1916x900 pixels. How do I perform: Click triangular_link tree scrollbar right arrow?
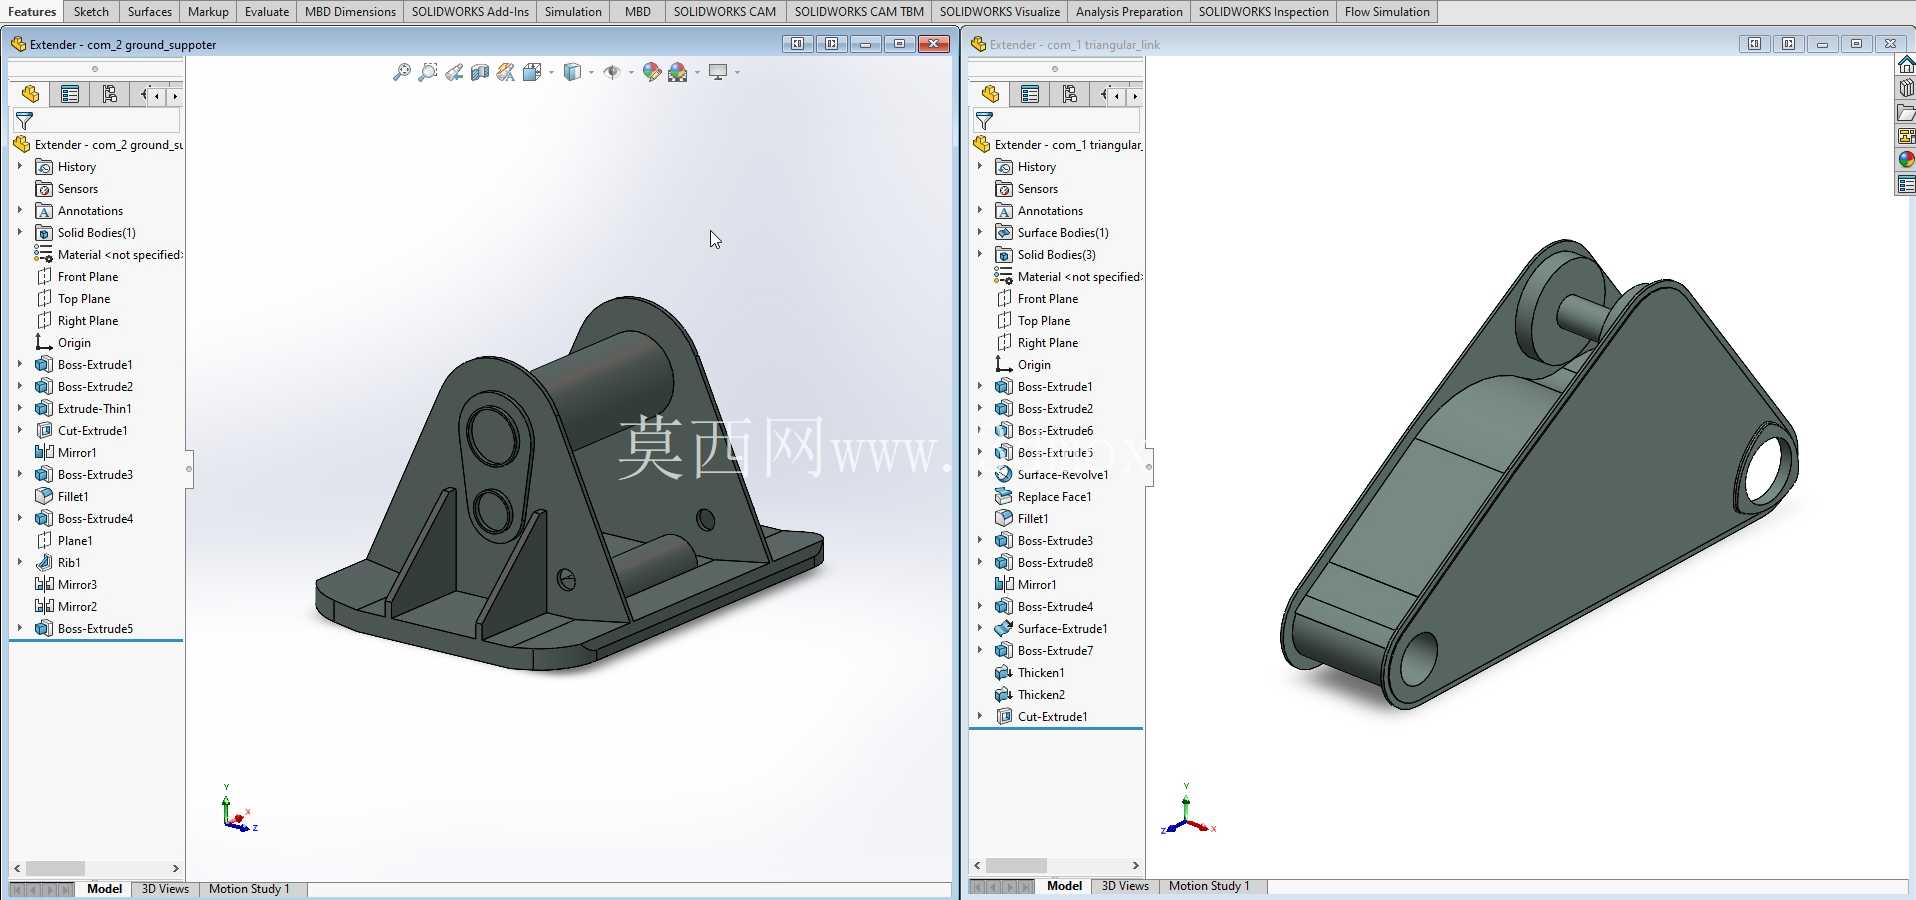coord(1135,865)
